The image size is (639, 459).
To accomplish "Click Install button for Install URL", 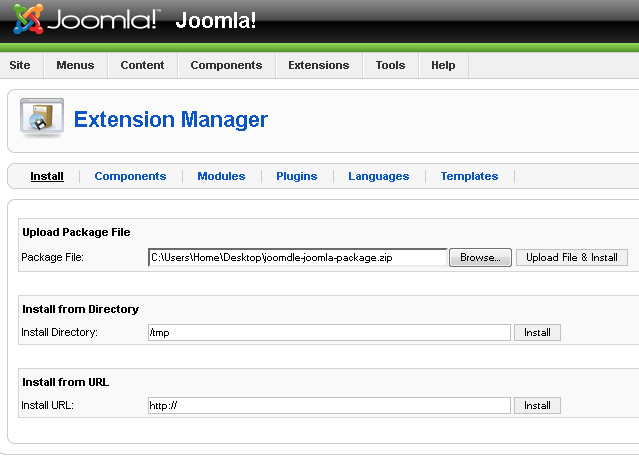I will pyautogui.click(x=537, y=406).
